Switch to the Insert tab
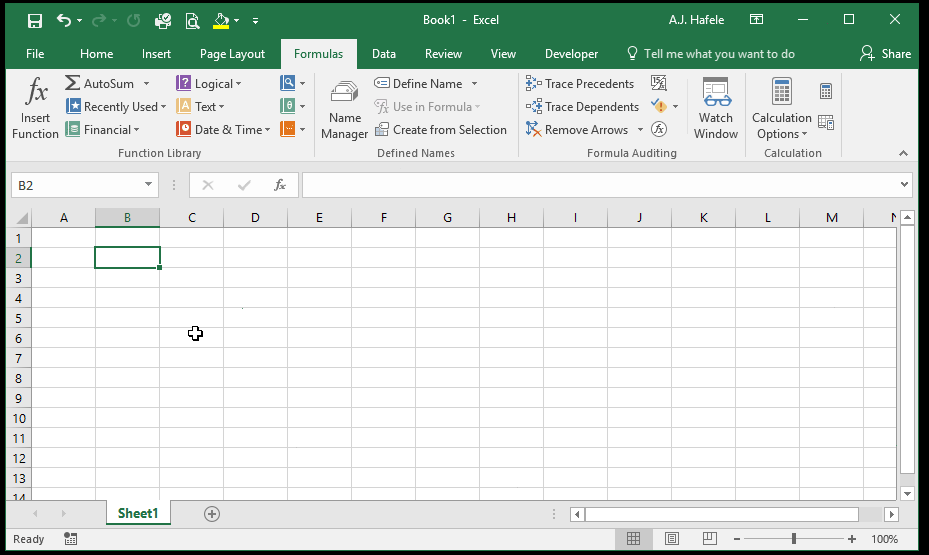The image size is (929, 555). (x=156, y=54)
